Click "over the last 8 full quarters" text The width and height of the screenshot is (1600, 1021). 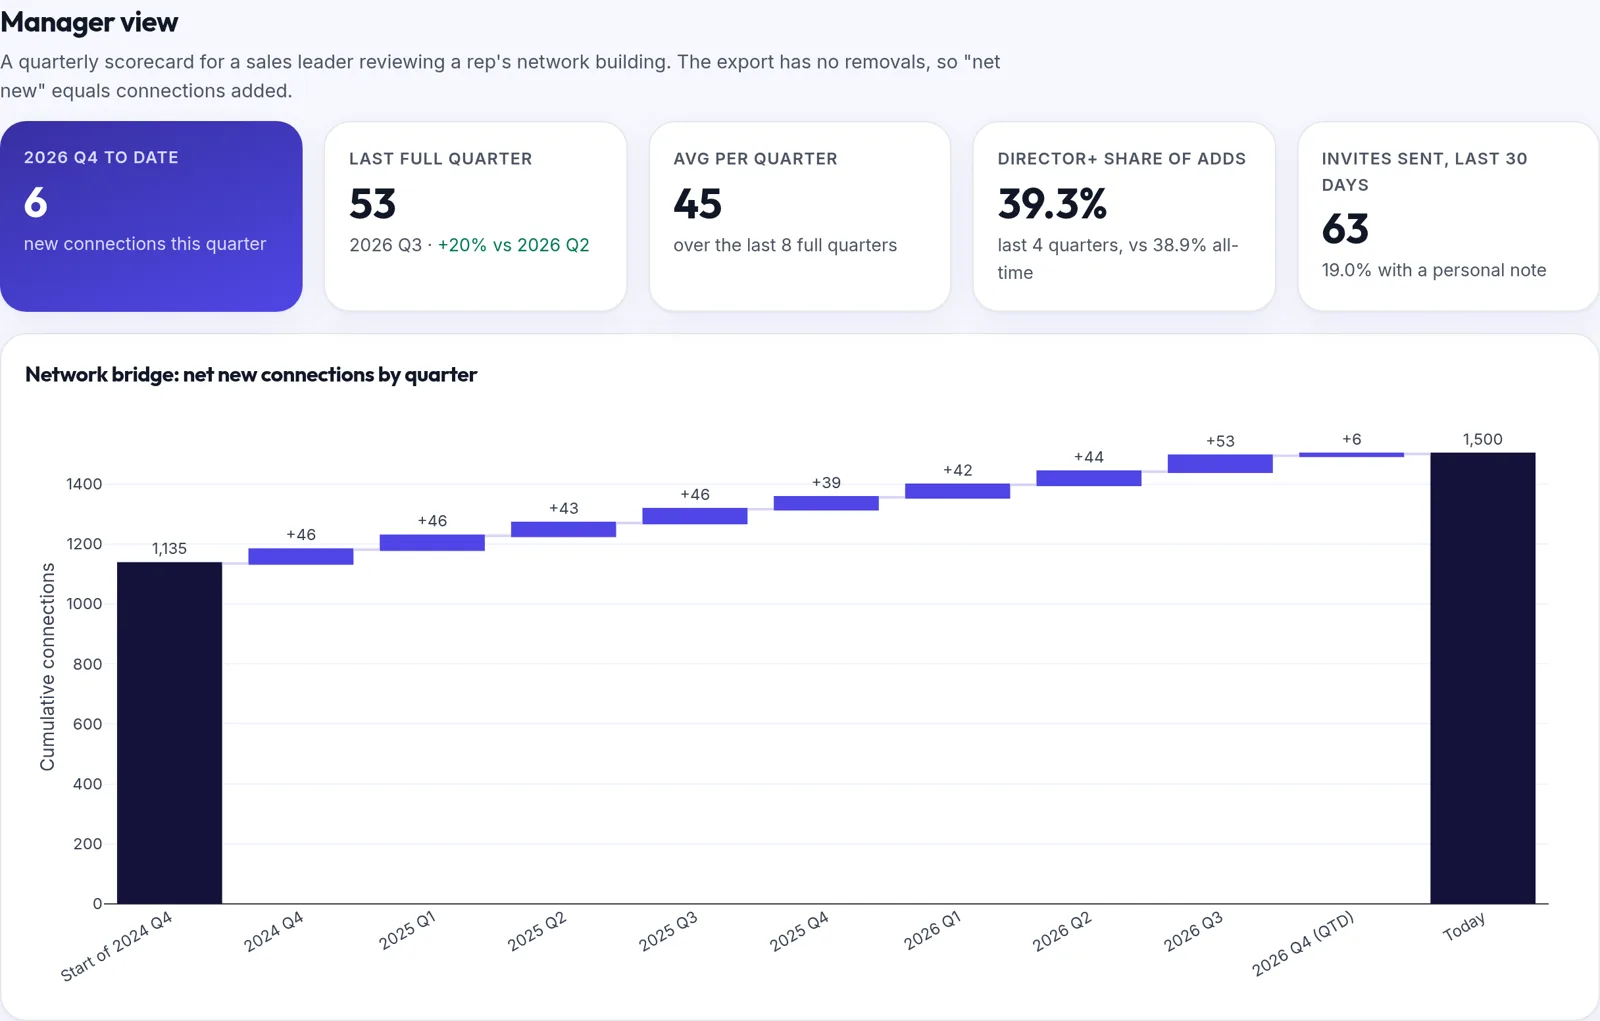785,245
